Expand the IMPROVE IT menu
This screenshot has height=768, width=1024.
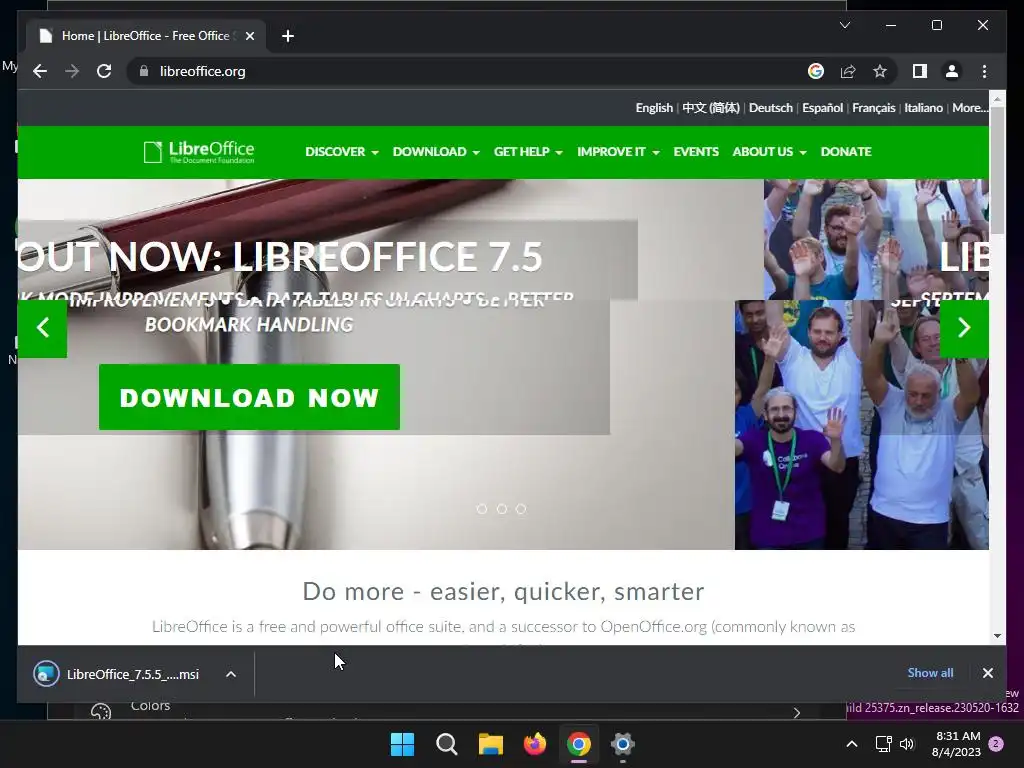click(618, 152)
